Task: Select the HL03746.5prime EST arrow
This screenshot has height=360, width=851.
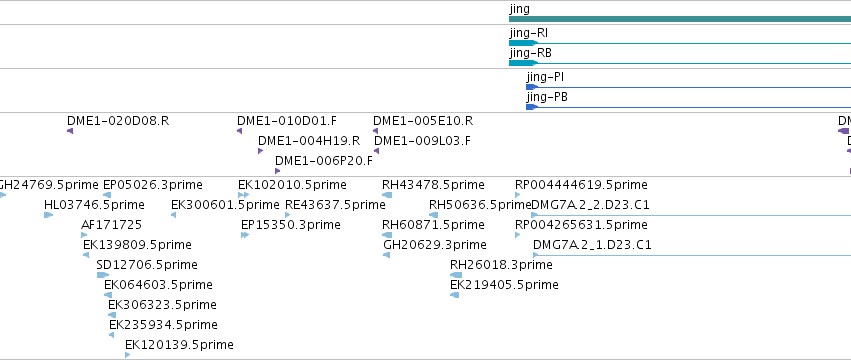Action: pyautogui.click(x=48, y=215)
